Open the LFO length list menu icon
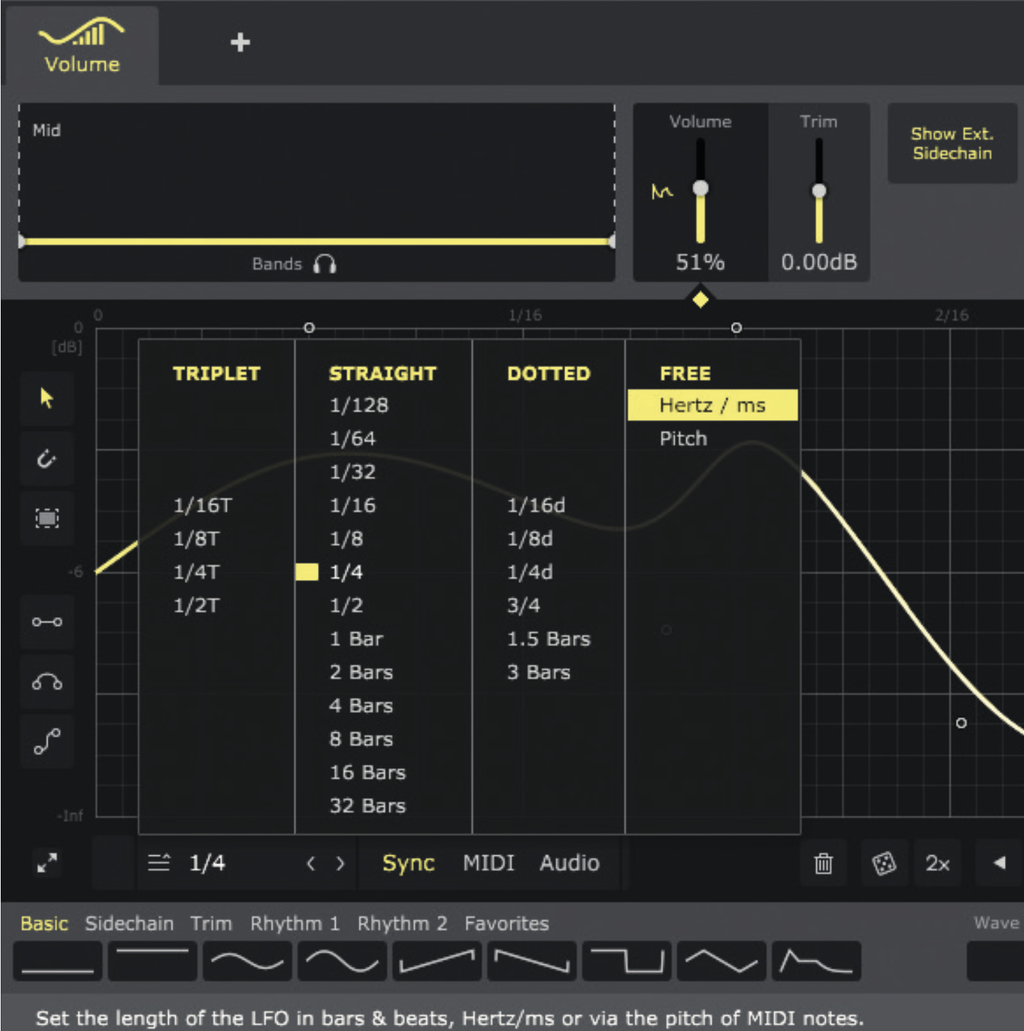 (x=159, y=863)
